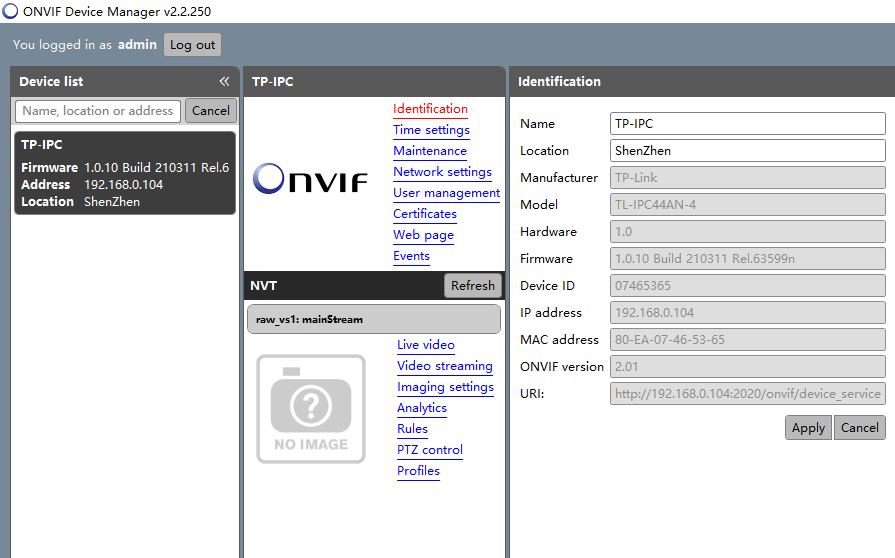Image resolution: width=895 pixels, height=558 pixels.
Task: Open Time settings
Action: pyautogui.click(x=432, y=130)
